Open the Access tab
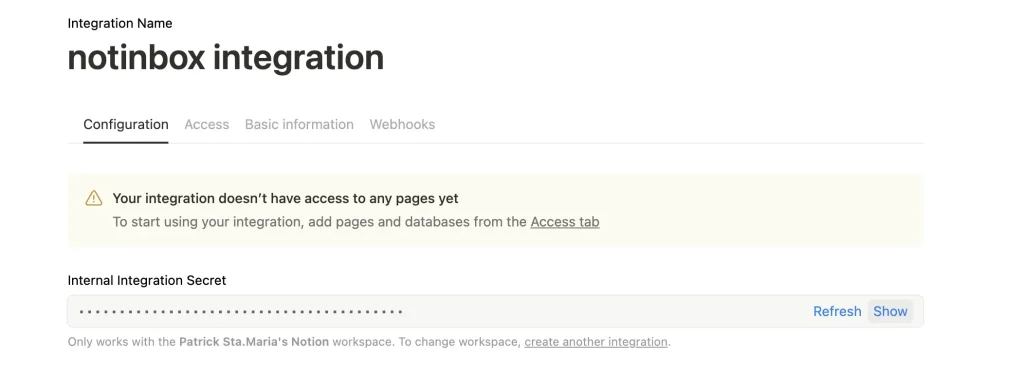 206,124
